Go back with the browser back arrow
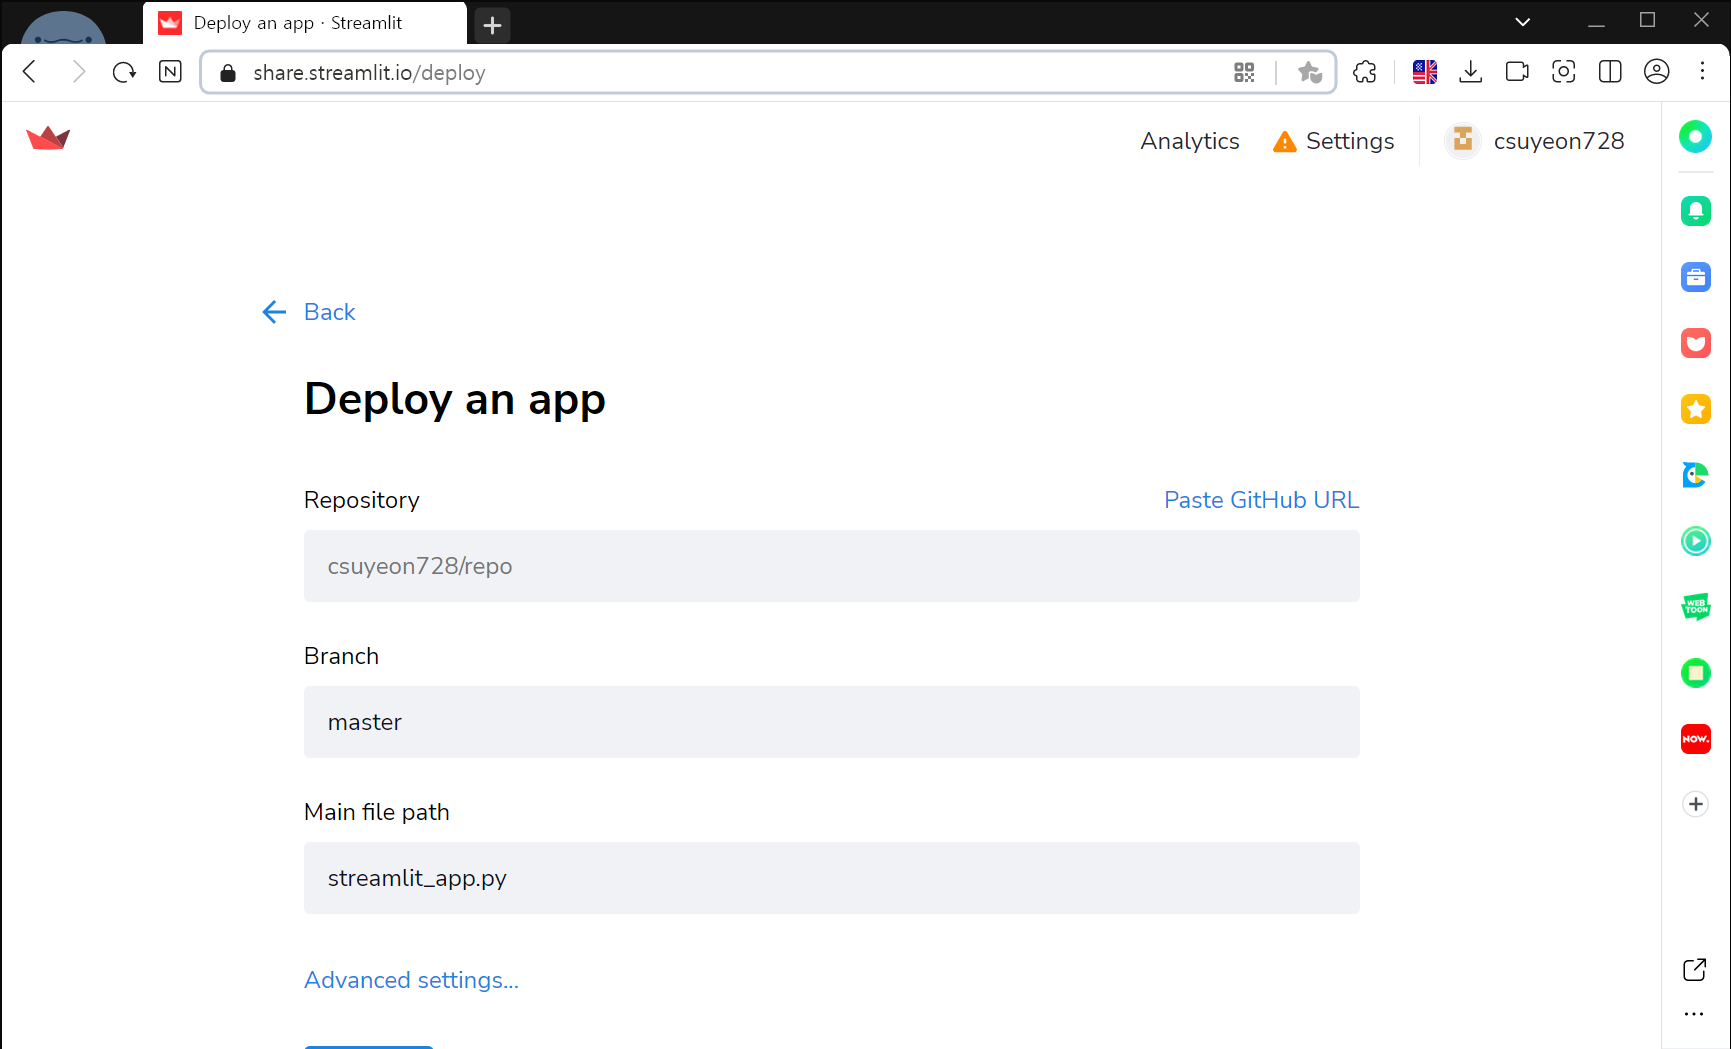1731x1049 pixels. coord(30,72)
